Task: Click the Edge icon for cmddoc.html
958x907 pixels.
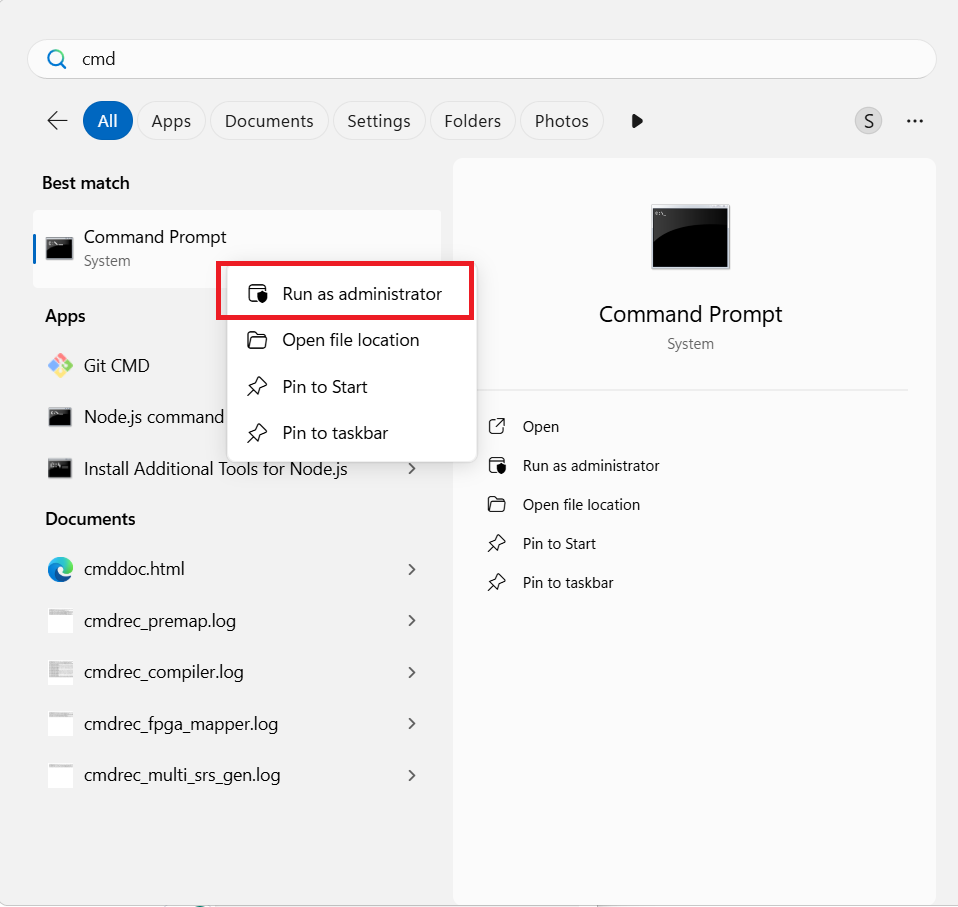Action: tap(60, 569)
